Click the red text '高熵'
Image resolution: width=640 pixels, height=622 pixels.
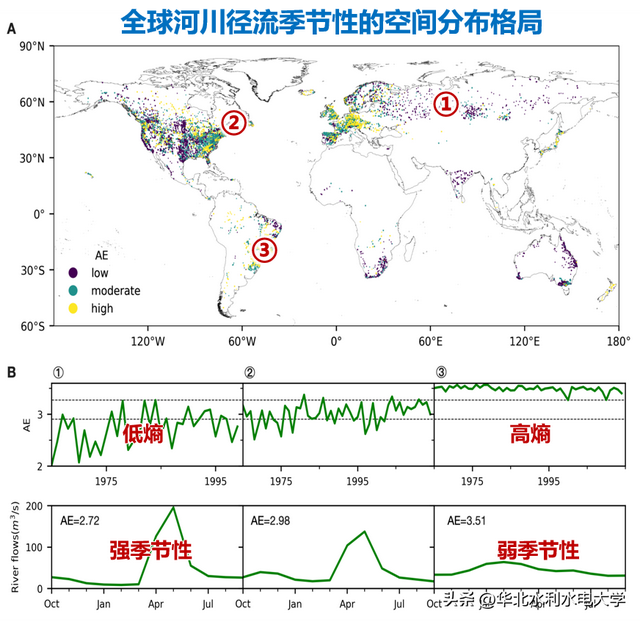[530, 434]
